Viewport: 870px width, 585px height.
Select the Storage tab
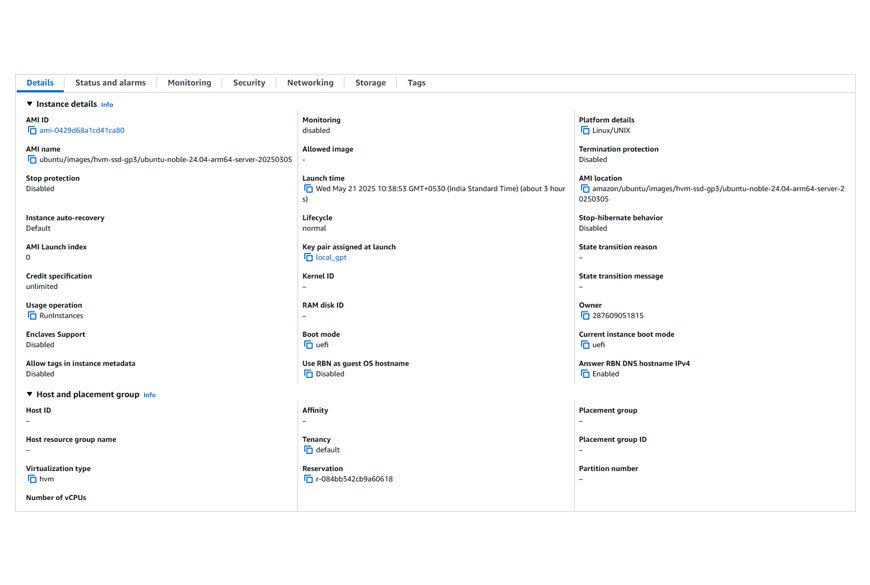[370, 83]
